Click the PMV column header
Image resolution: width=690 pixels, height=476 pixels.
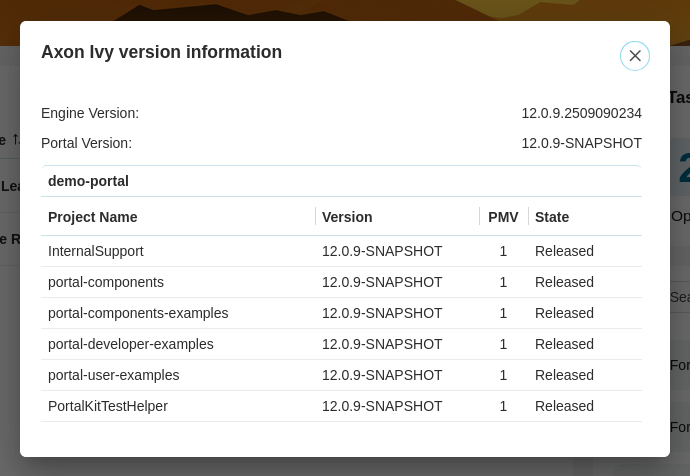coord(503,217)
